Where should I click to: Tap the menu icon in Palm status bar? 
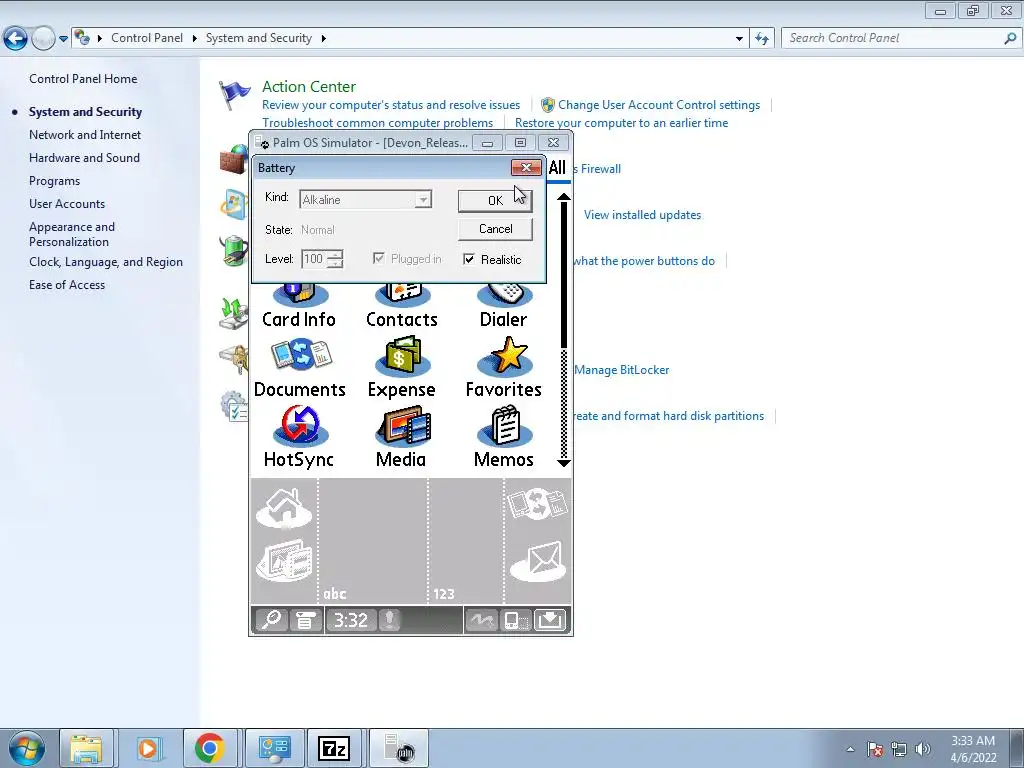pyautogui.click(x=305, y=620)
